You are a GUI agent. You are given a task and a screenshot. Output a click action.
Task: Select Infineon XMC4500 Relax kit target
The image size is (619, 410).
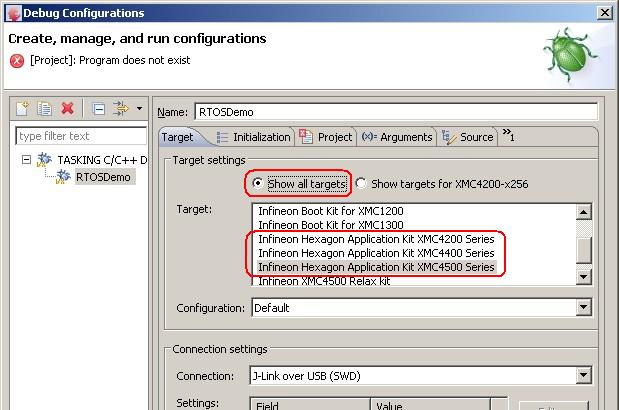(324, 281)
